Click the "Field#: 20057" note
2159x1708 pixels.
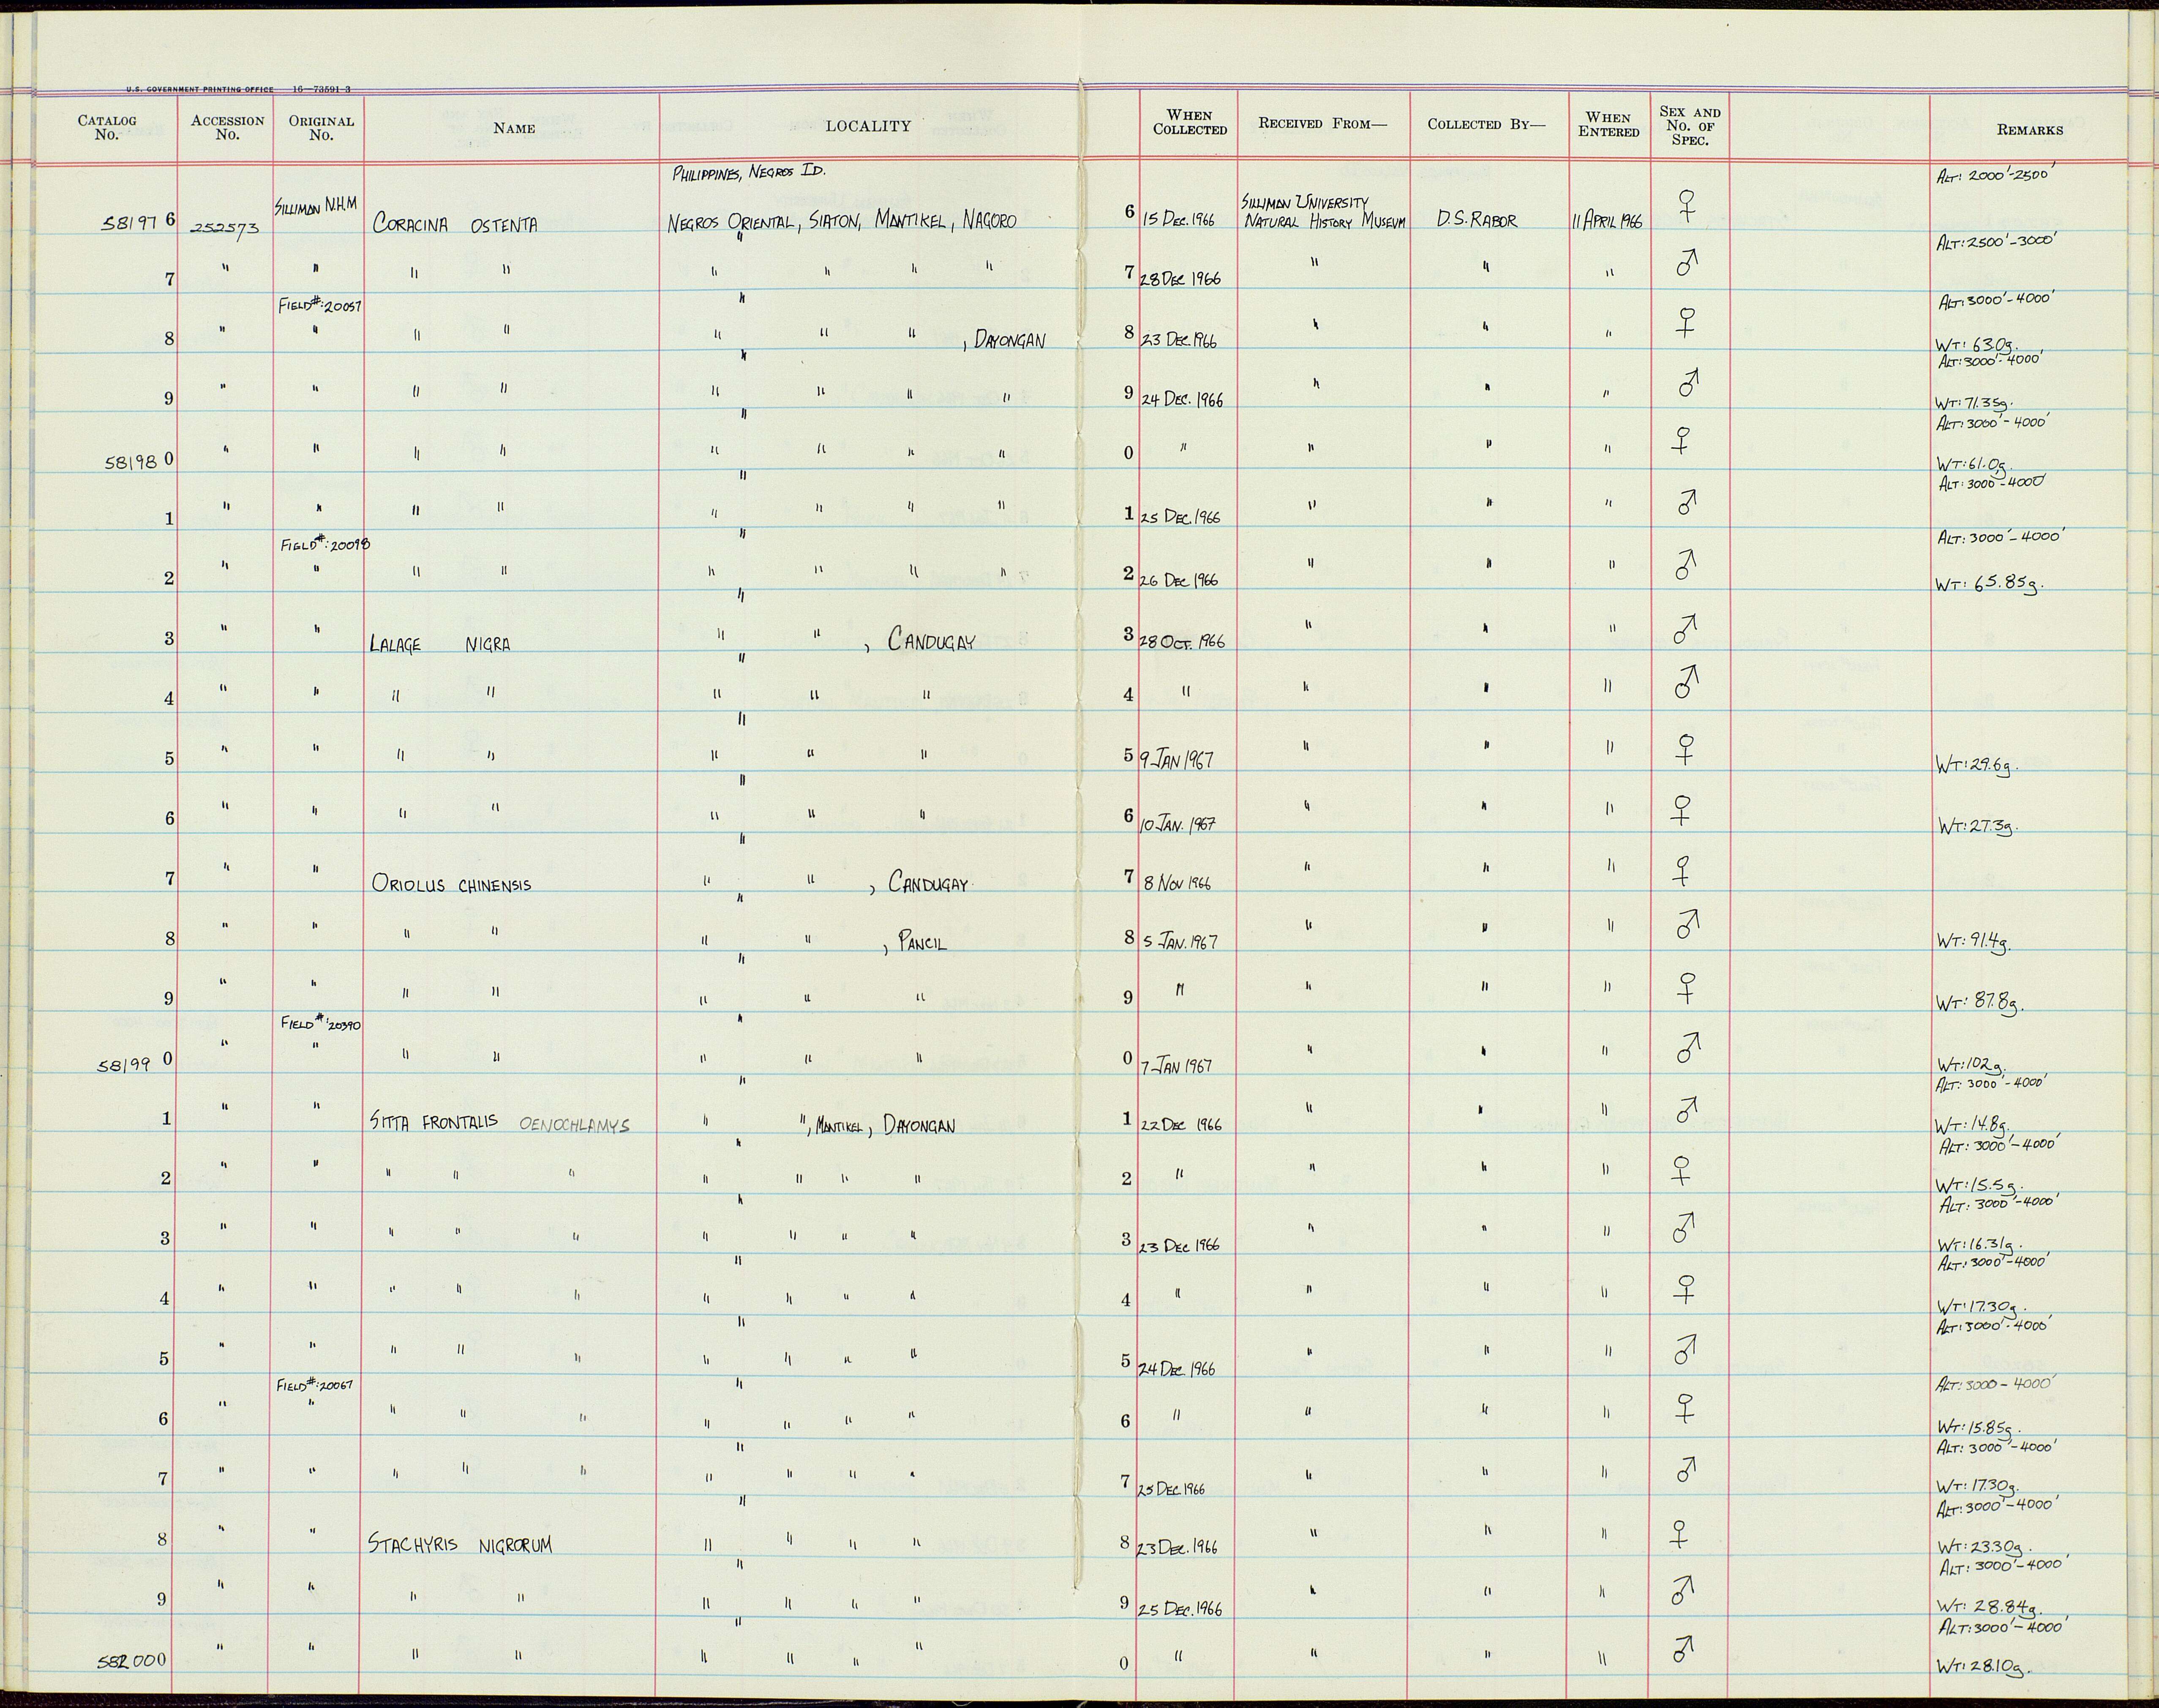click(320, 305)
